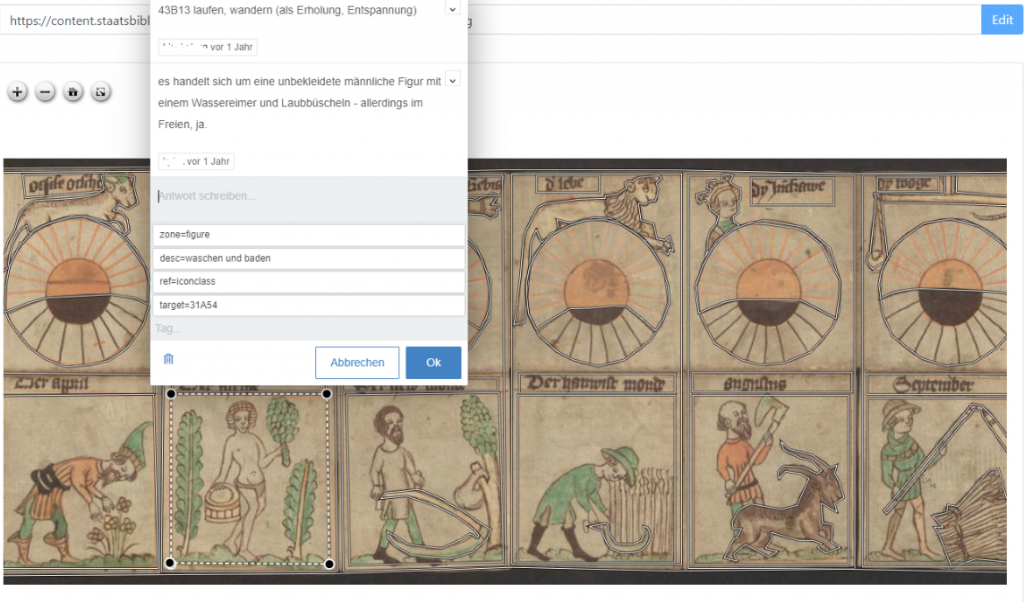Select the ref=iconclass tag
The image size is (1024, 602).
(x=309, y=281)
